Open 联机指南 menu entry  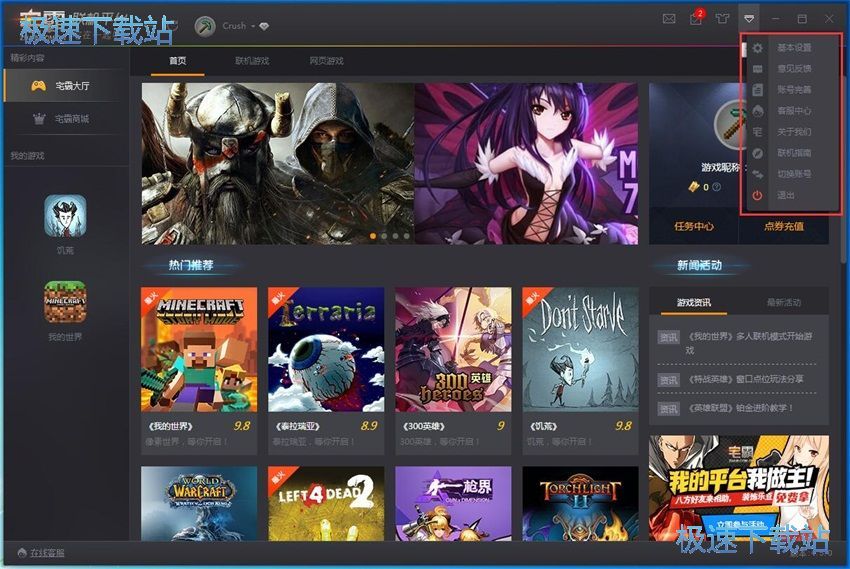794,153
